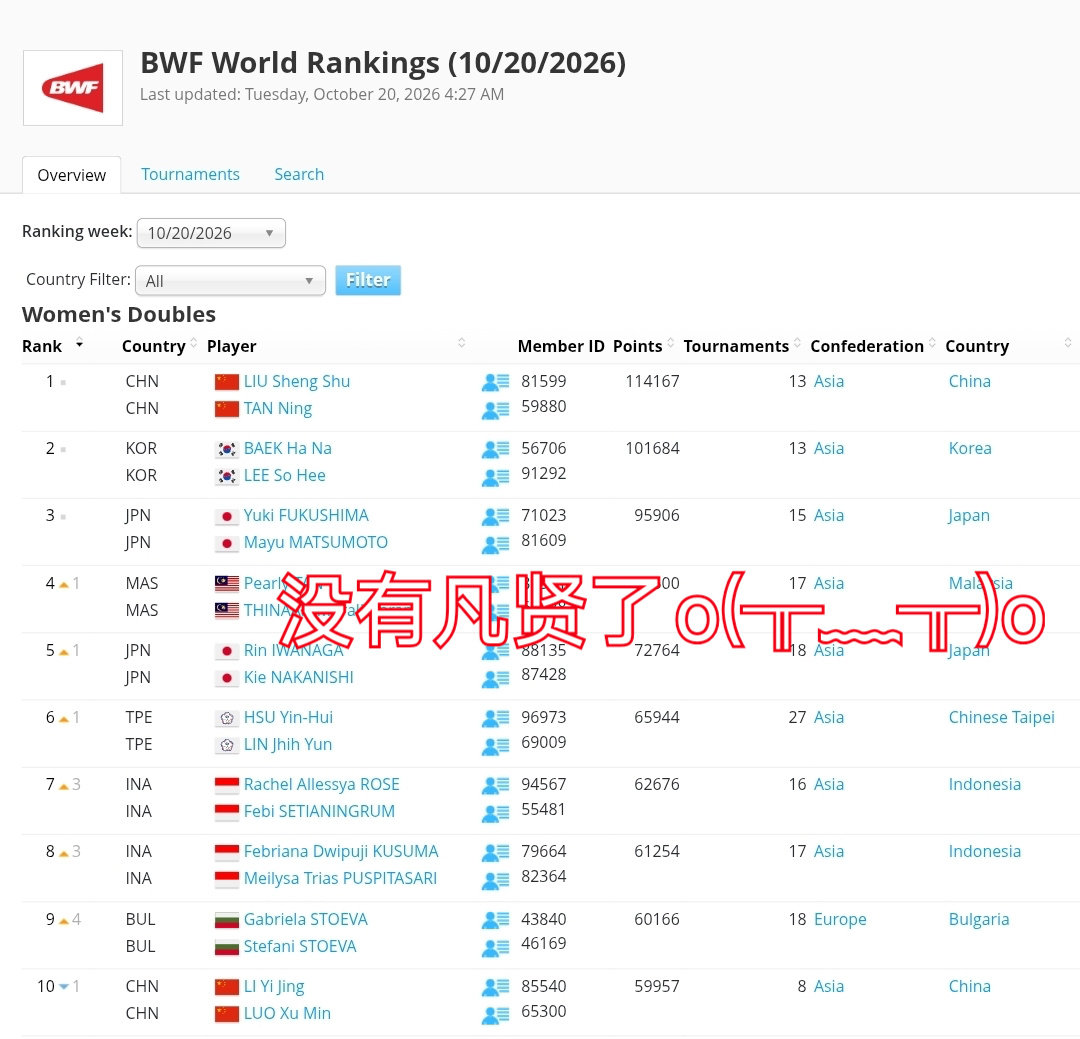Open Yuki FUKUSHIMA player link

(x=306, y=515)
